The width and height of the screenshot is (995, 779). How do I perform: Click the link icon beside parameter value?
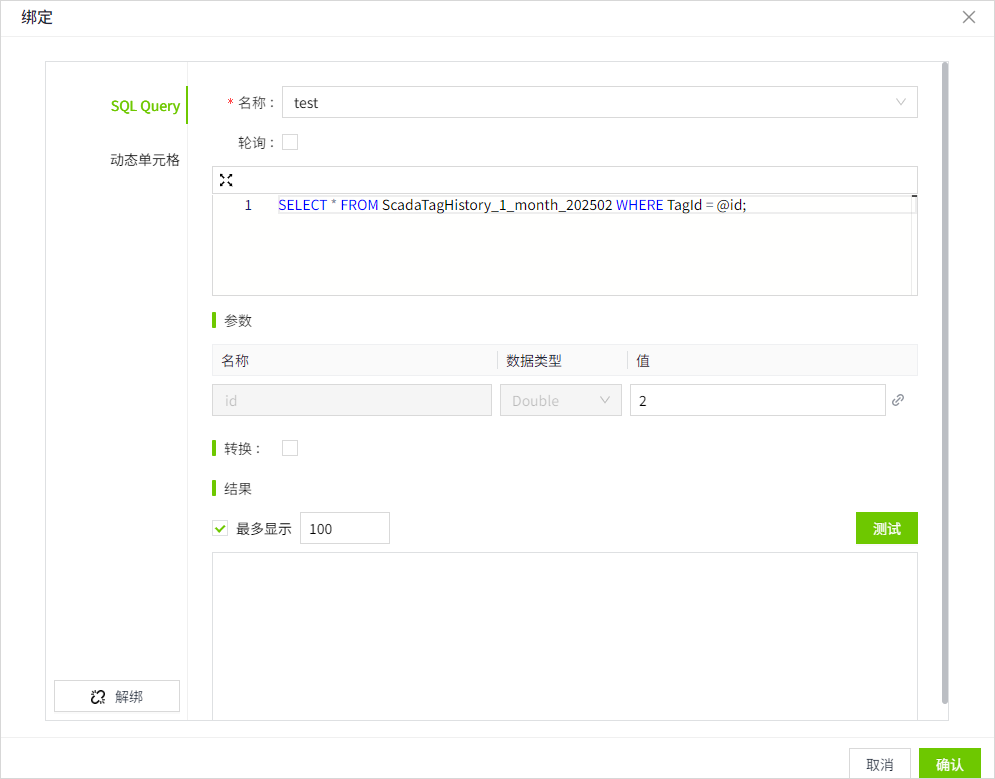tap(898, 400)
